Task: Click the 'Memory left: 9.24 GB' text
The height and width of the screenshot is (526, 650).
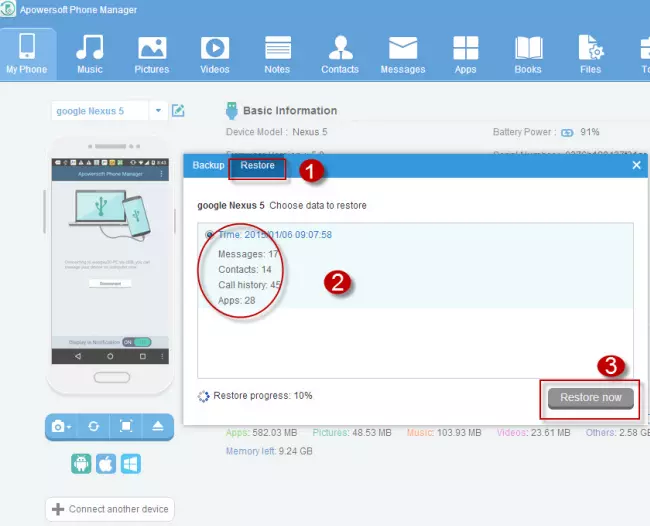Action: tap(269, 451)
